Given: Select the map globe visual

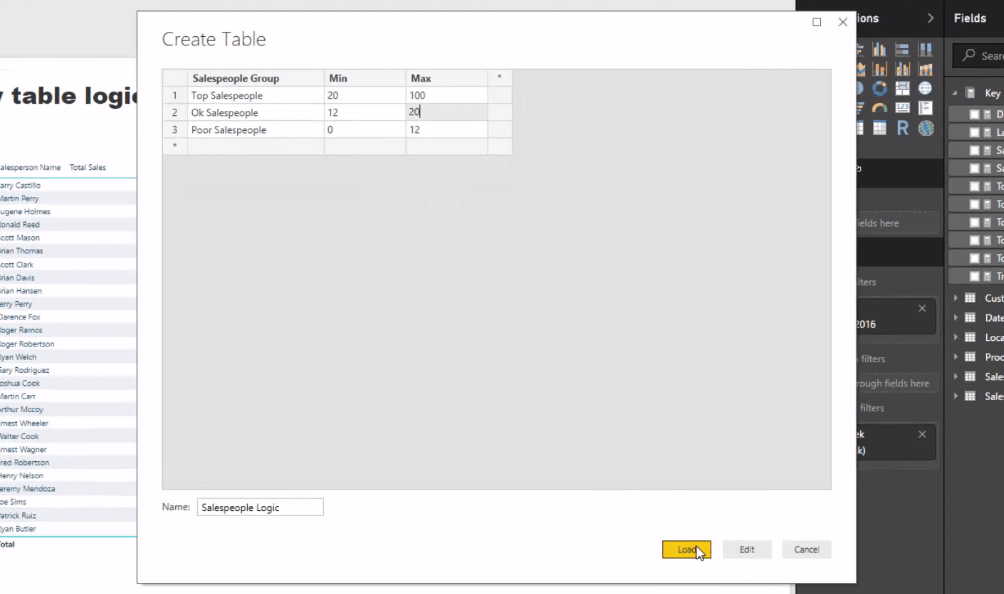Looking at the screenshot, I should pyautogui.click(x=925, y=88).
